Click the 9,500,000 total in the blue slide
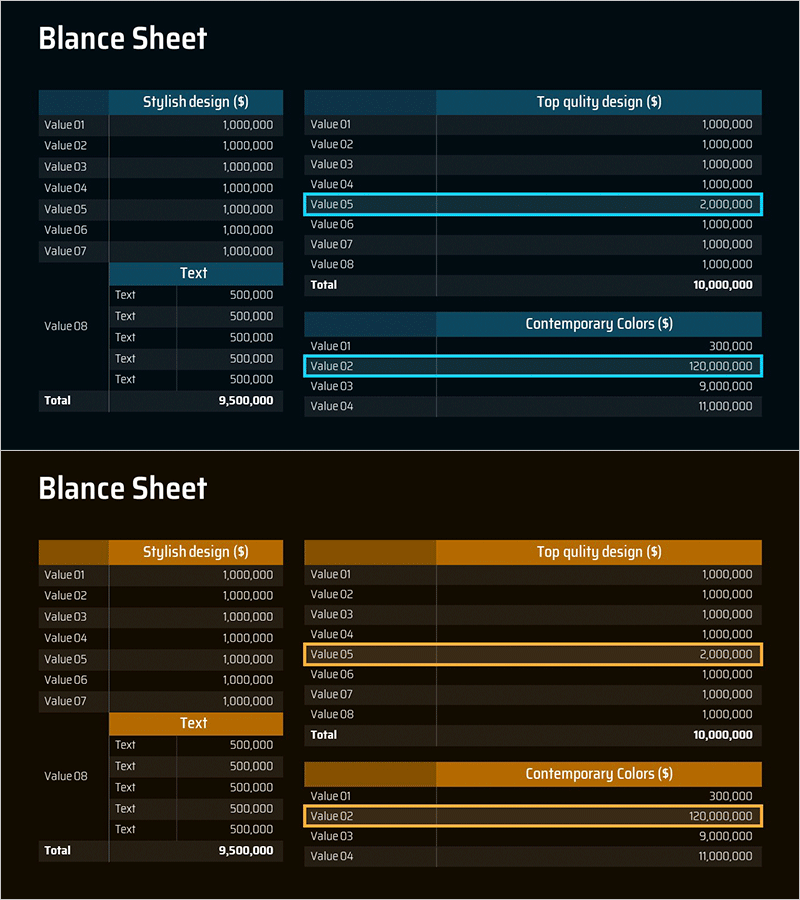 [x=245, y=401]
